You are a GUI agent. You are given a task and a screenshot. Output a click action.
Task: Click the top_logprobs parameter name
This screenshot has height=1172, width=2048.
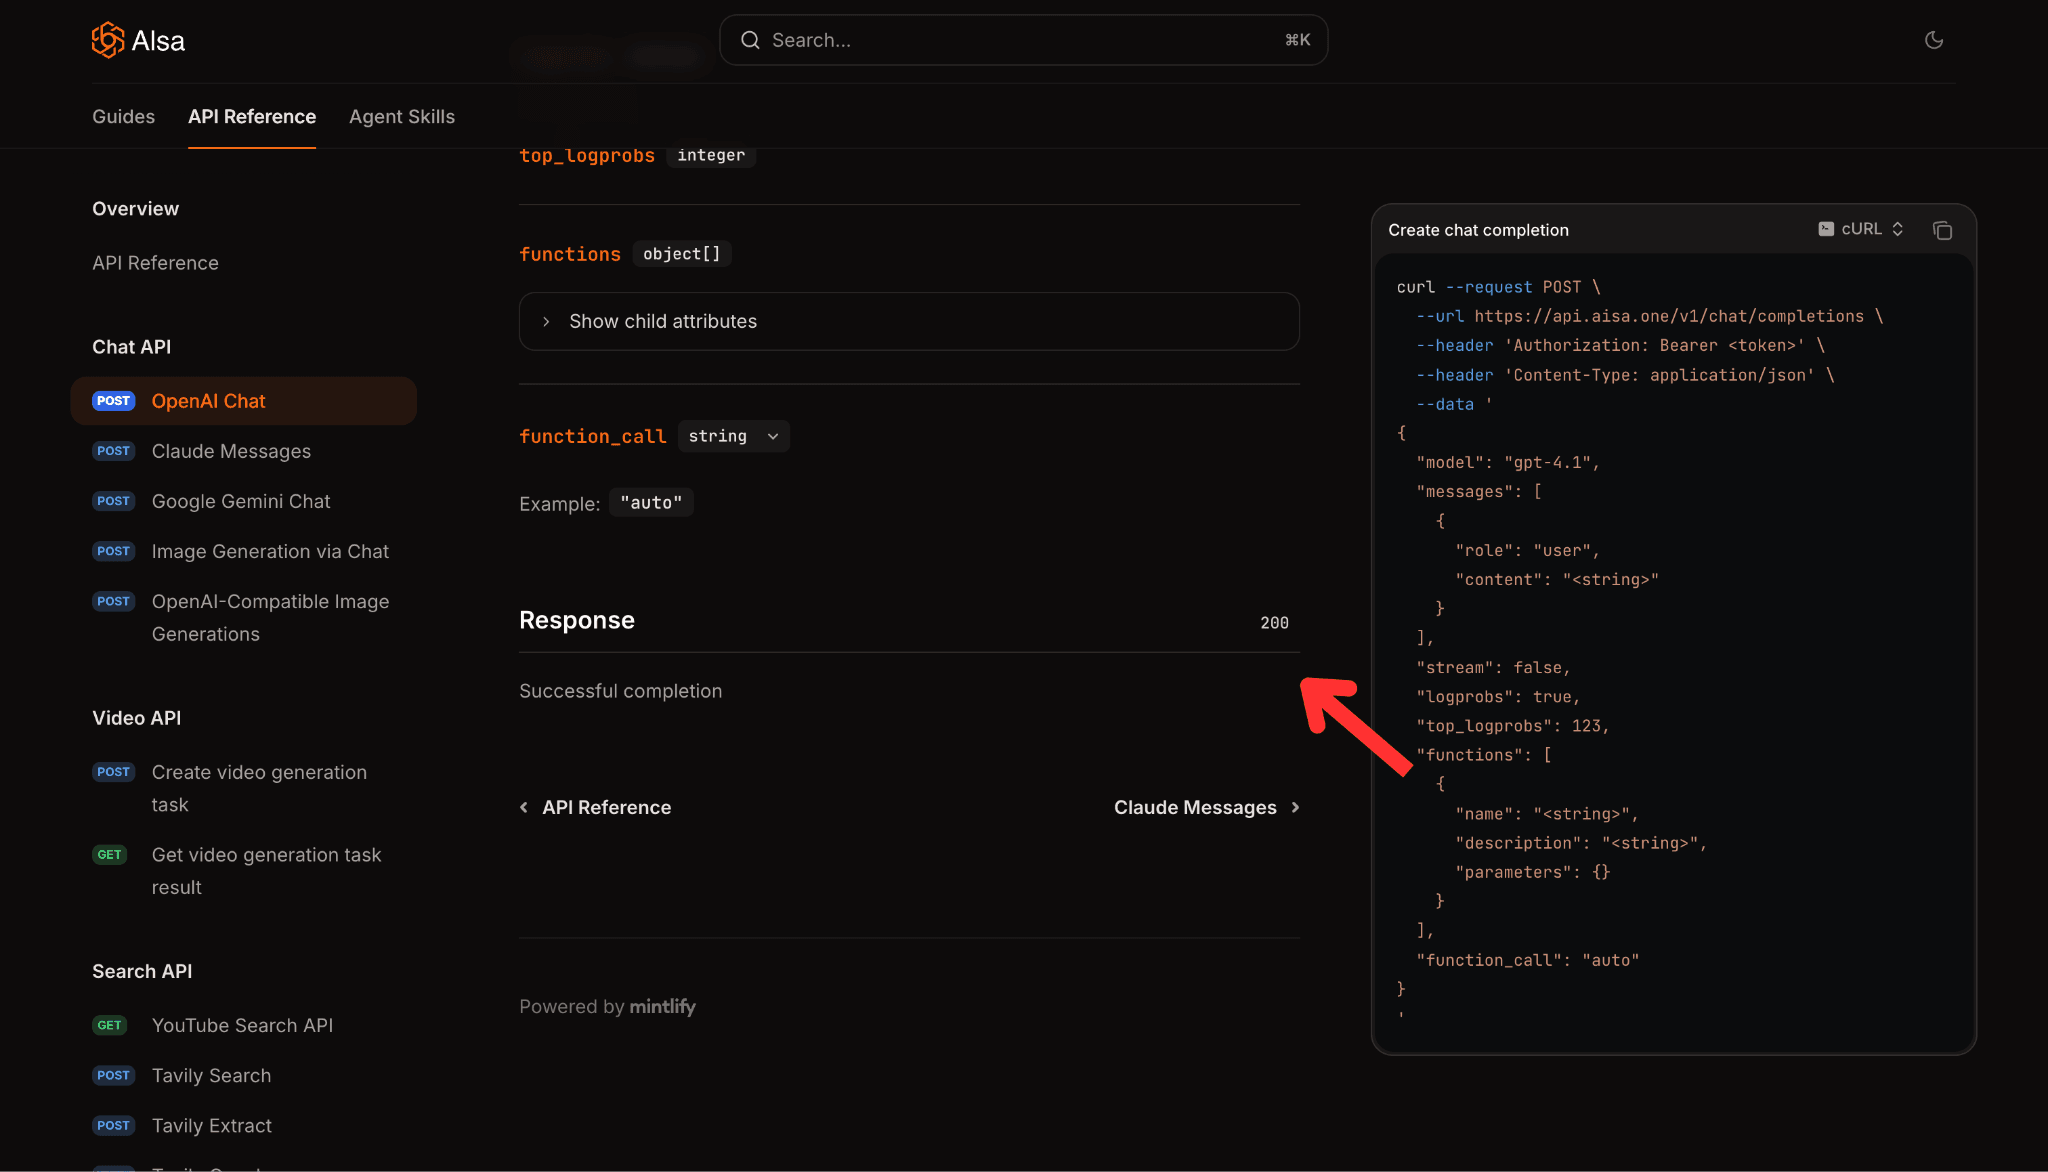pos(587,155)
